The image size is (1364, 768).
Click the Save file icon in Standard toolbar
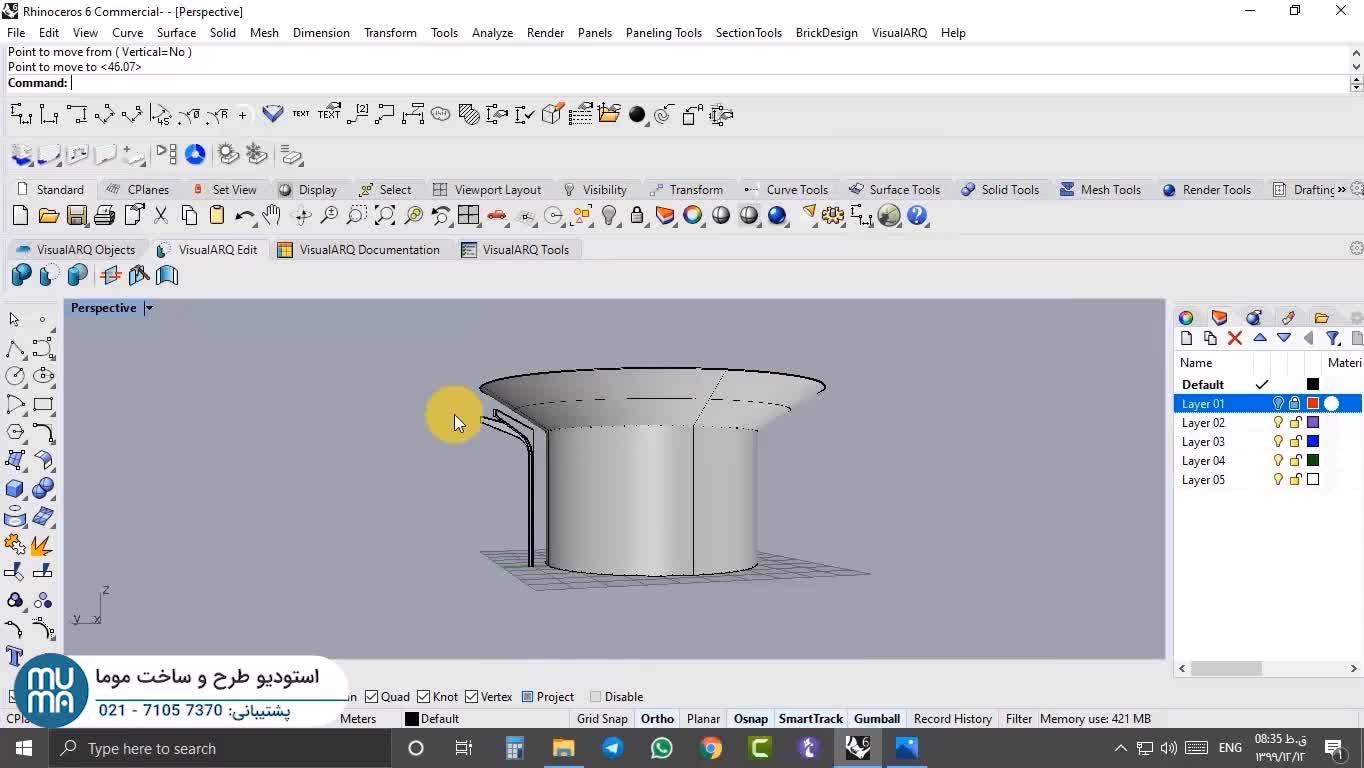(x=76, y=216)
